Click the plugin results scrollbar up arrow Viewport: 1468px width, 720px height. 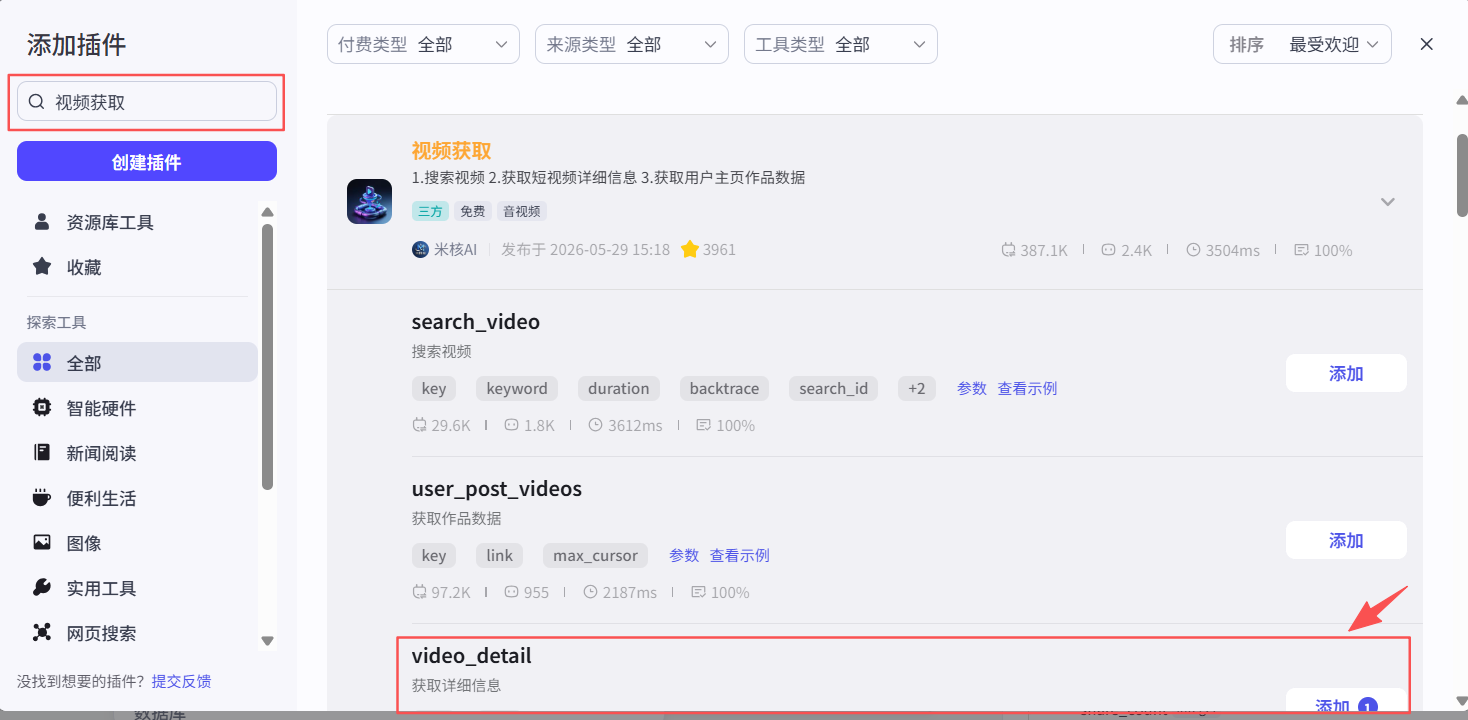click(1462, 100)
